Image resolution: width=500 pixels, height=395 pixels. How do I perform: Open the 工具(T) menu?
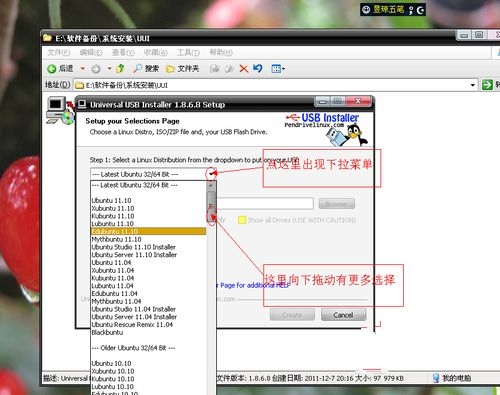(x=188, y=52)
